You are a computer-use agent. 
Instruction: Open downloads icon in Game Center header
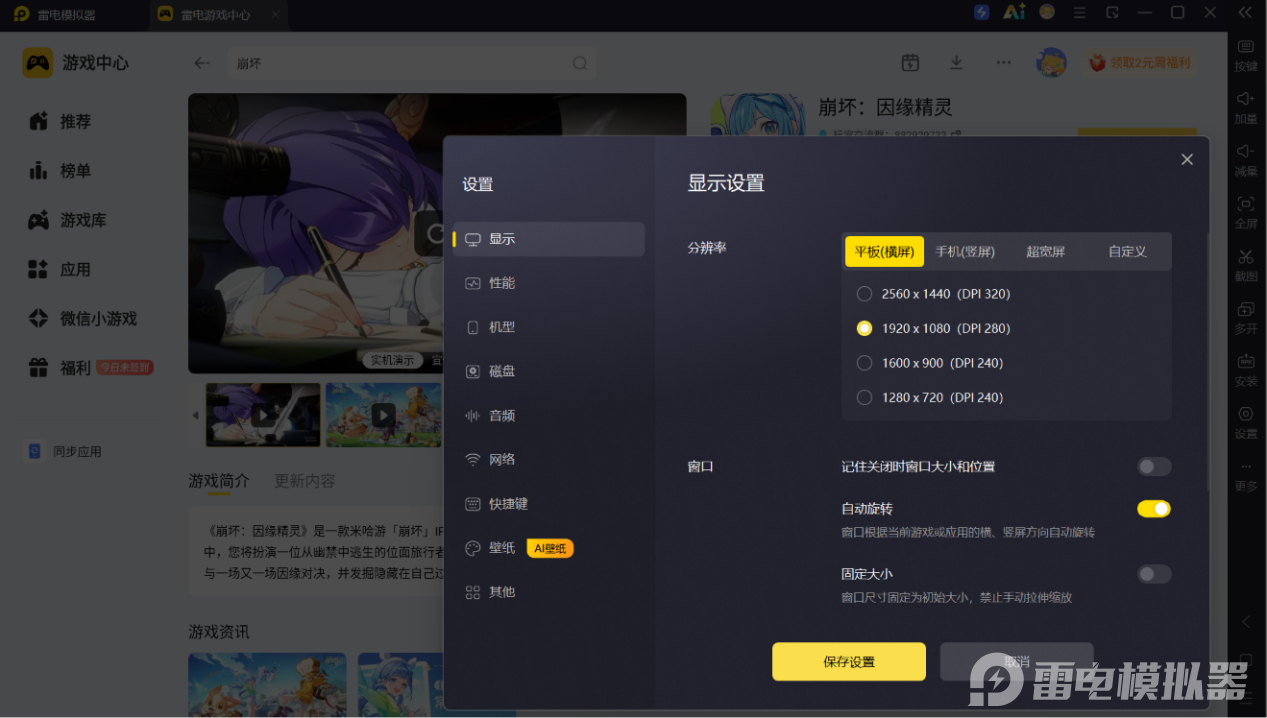pos(956,63)
